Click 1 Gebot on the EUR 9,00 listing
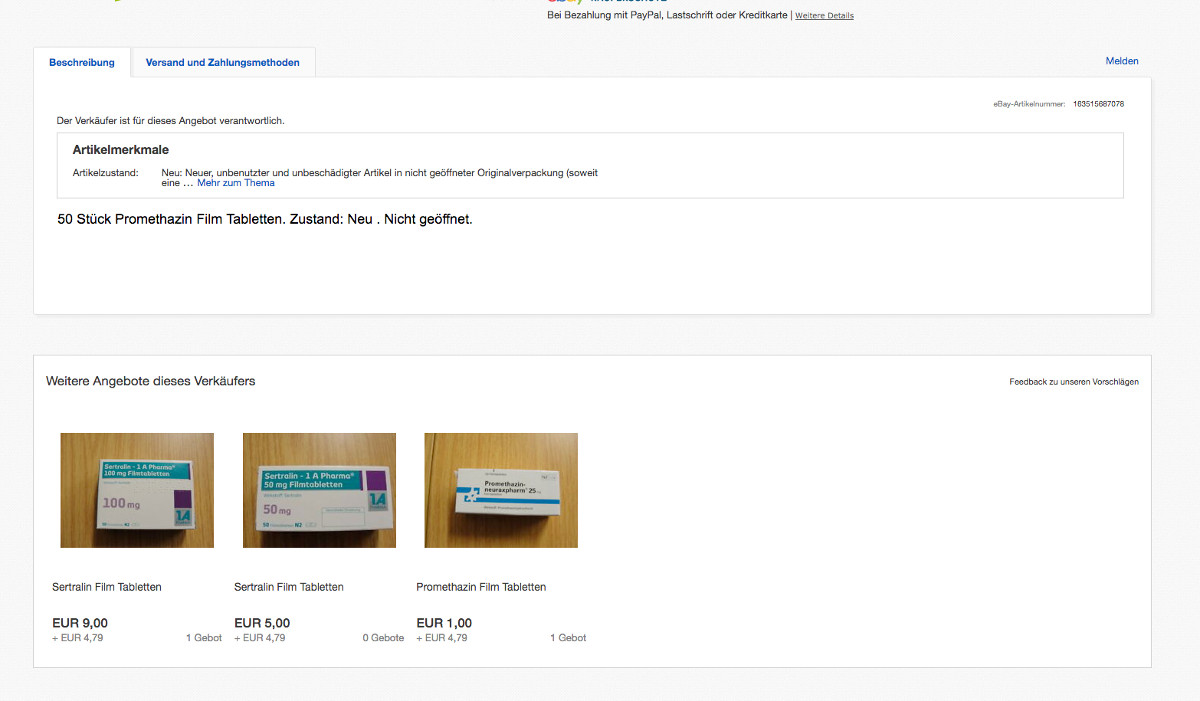 point(203,638)
